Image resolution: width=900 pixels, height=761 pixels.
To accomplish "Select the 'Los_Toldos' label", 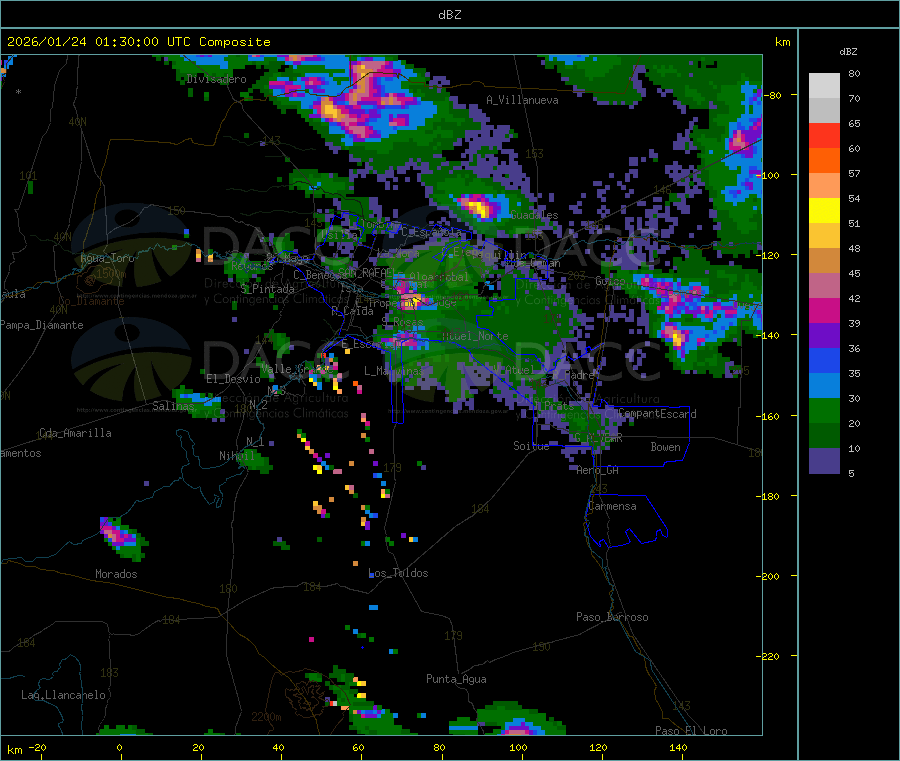I will pos(398,573).
